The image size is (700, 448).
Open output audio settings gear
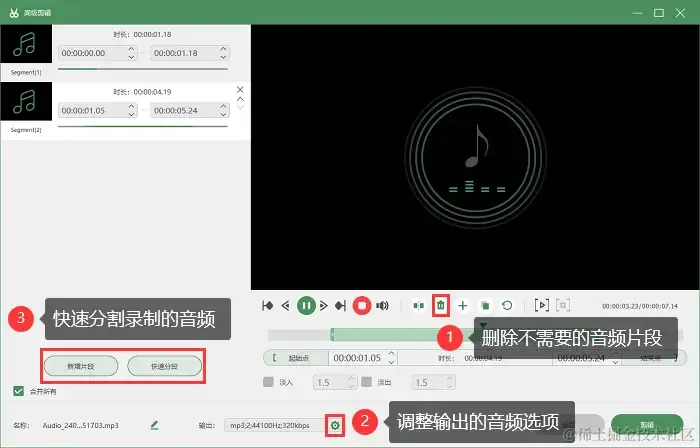335,426
